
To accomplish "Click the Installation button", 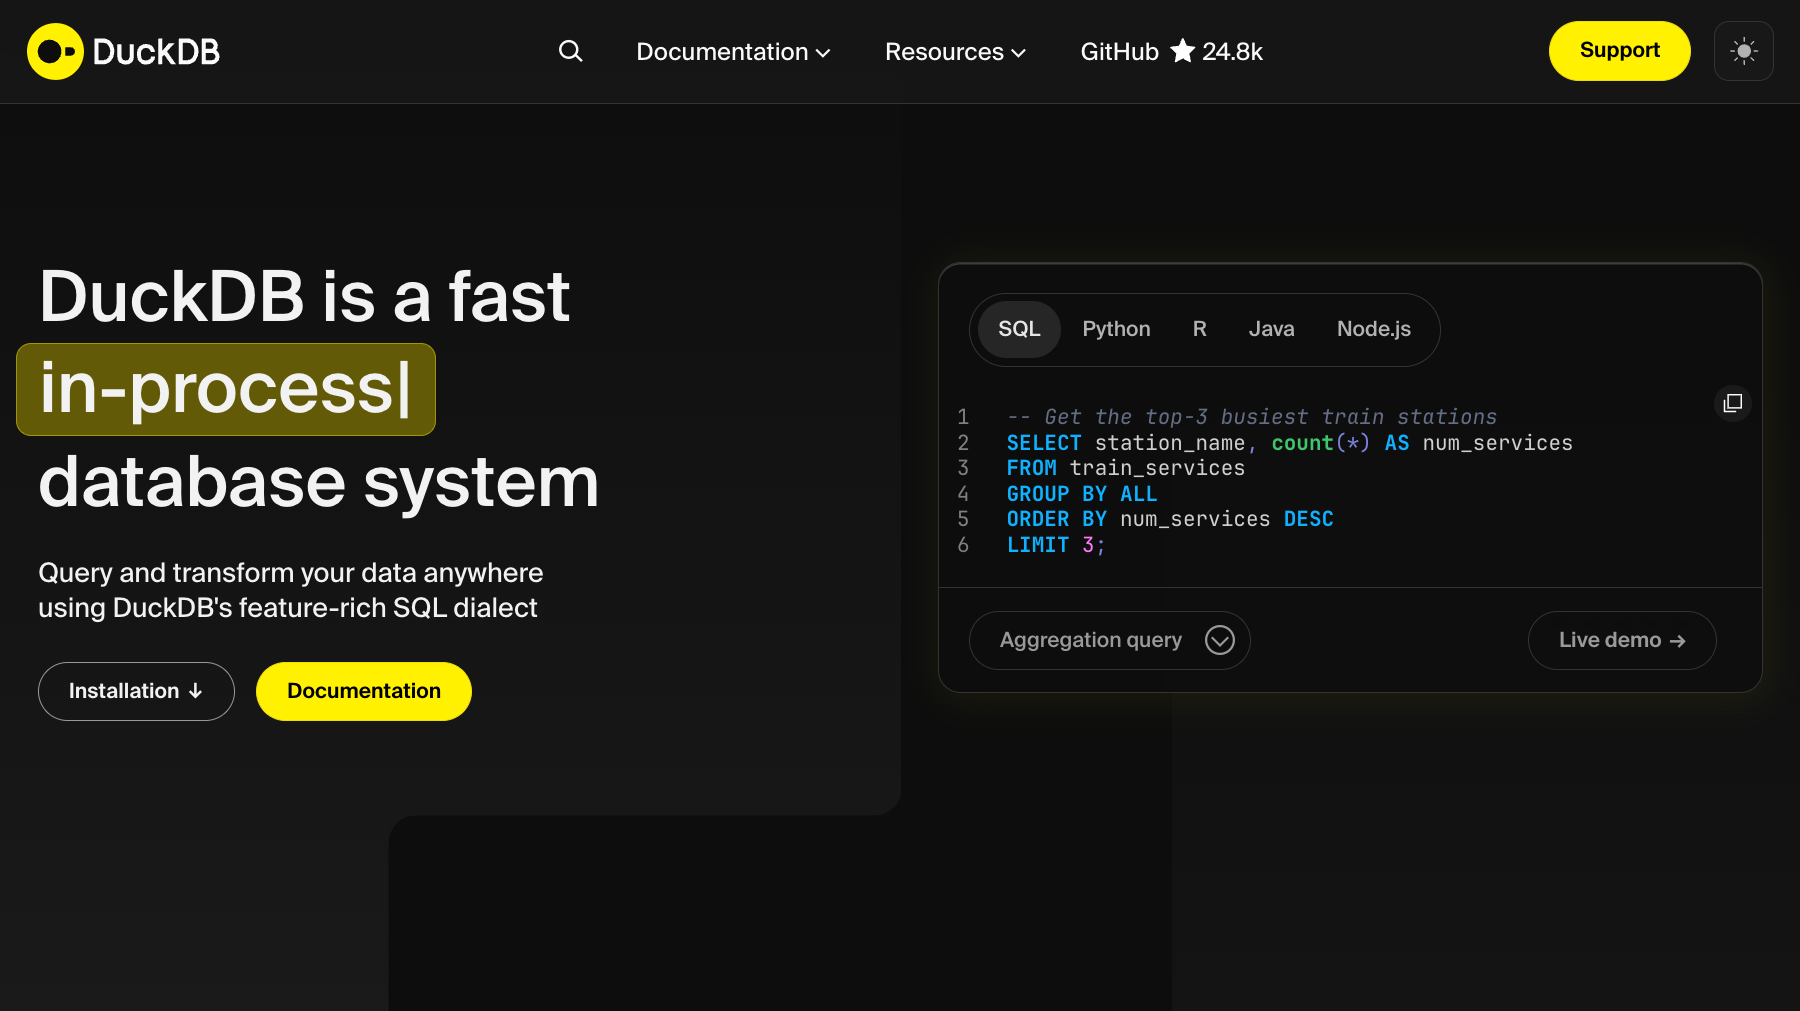I will point(136,691).
